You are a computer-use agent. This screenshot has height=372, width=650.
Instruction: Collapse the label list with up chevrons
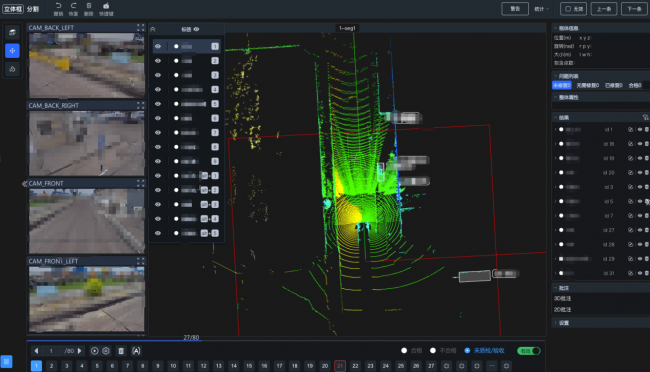point(153,29)
